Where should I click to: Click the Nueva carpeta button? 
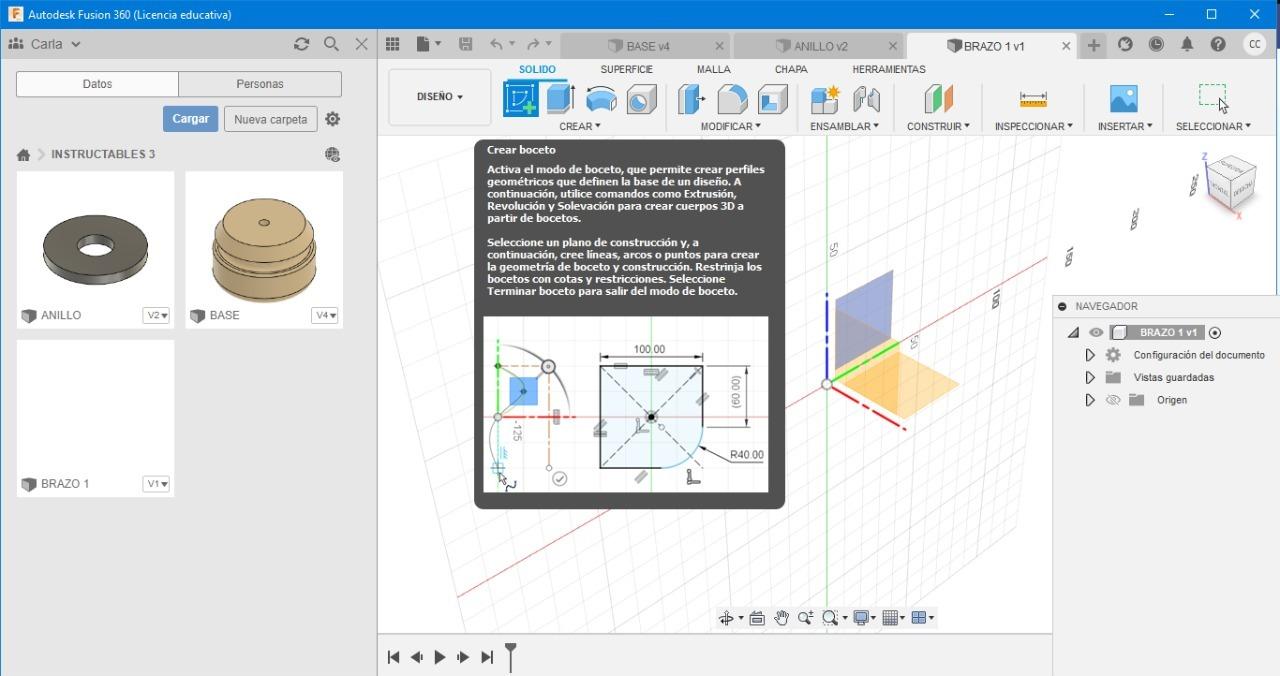point(270,119)
